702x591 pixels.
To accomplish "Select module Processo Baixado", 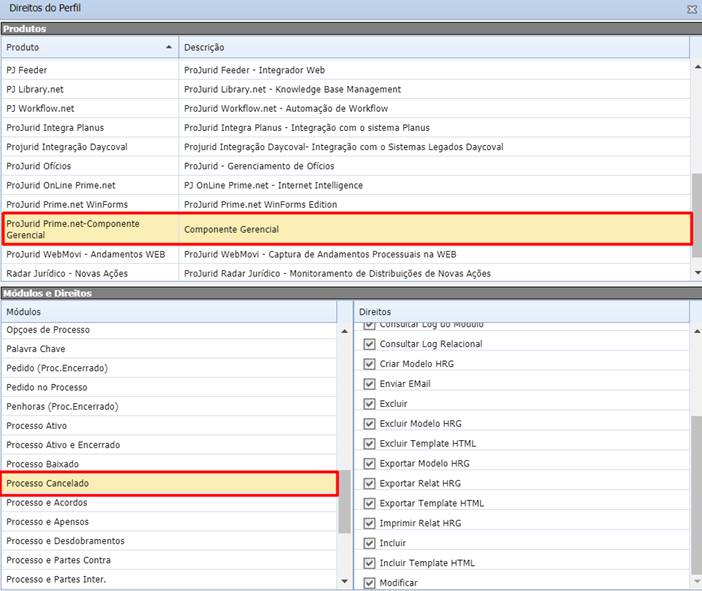I will (168, 464).
